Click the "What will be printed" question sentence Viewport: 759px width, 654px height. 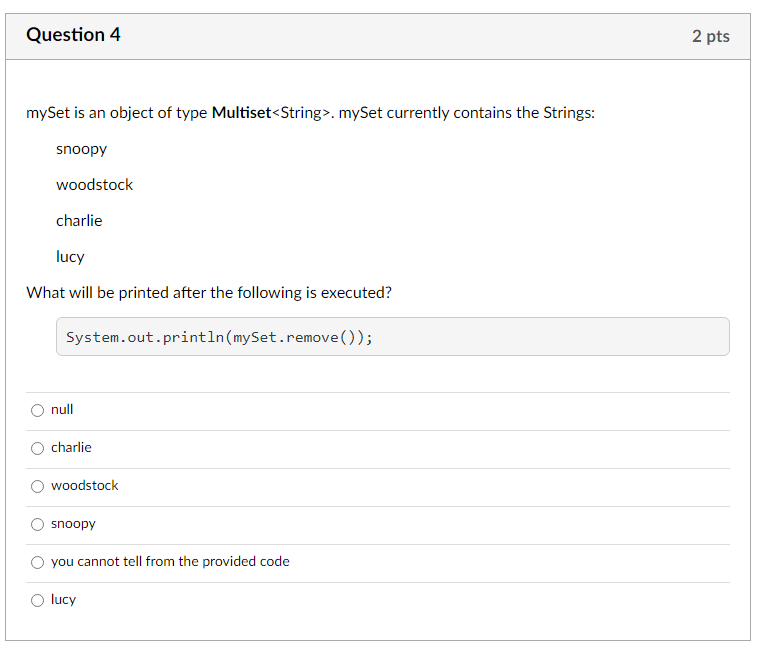pyautogui.click(x=209, y=293)
